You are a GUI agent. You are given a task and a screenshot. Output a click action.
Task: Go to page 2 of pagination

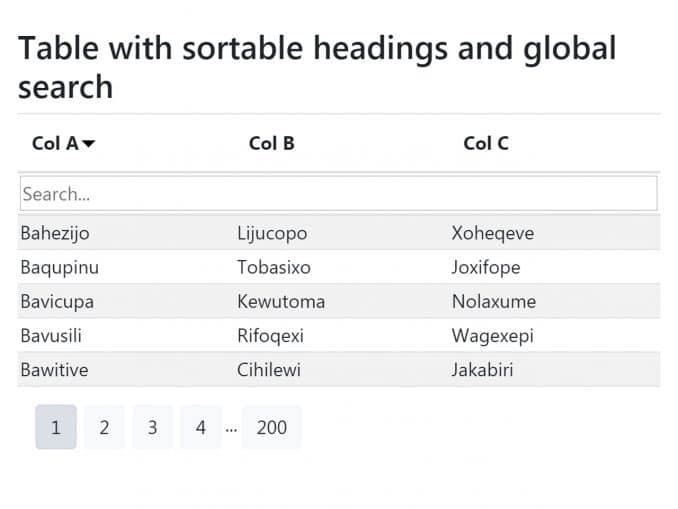104,427
